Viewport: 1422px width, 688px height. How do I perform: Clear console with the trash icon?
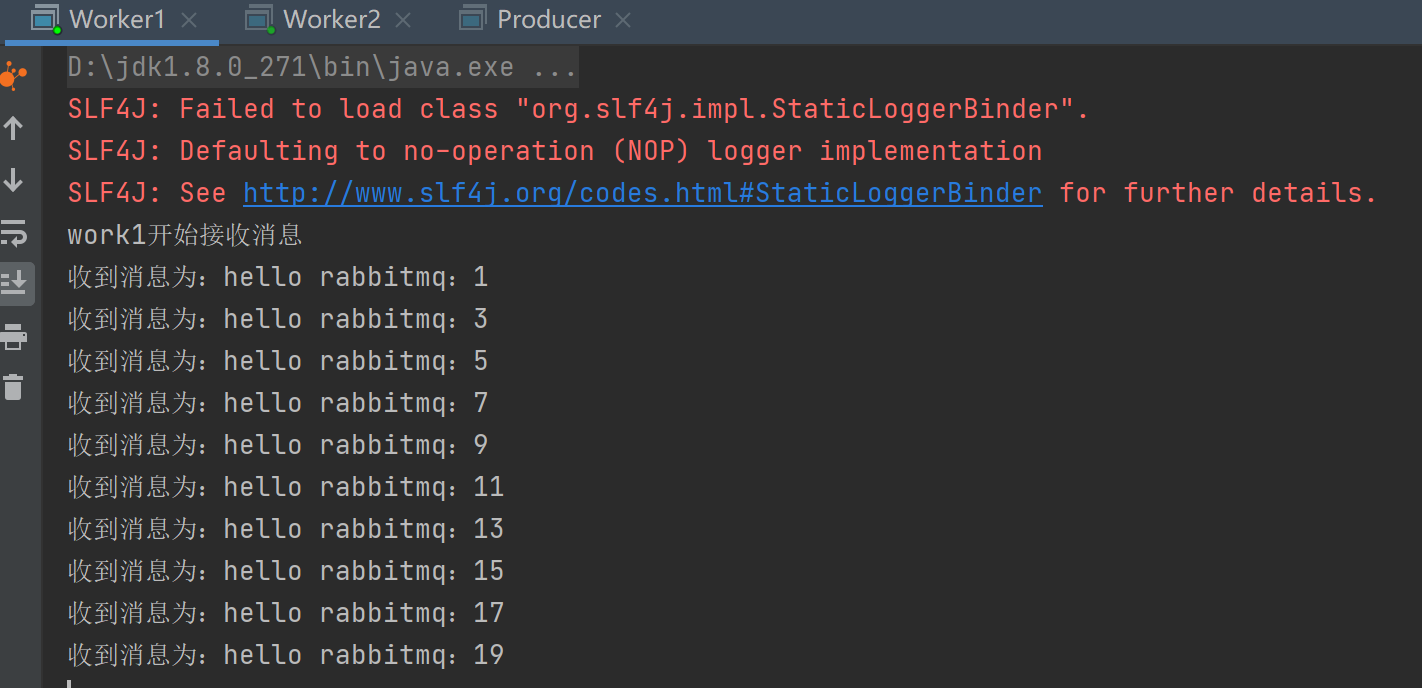[13, 387]
